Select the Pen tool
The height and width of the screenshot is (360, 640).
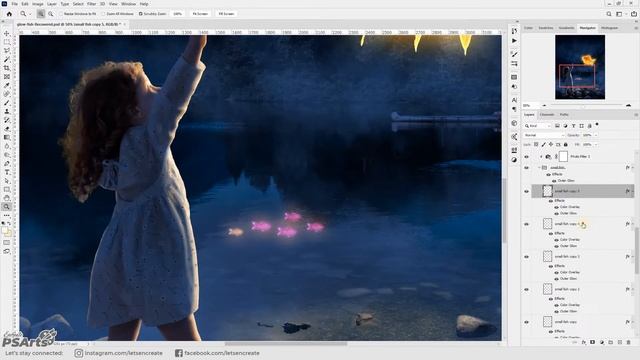tap(7, 163)
